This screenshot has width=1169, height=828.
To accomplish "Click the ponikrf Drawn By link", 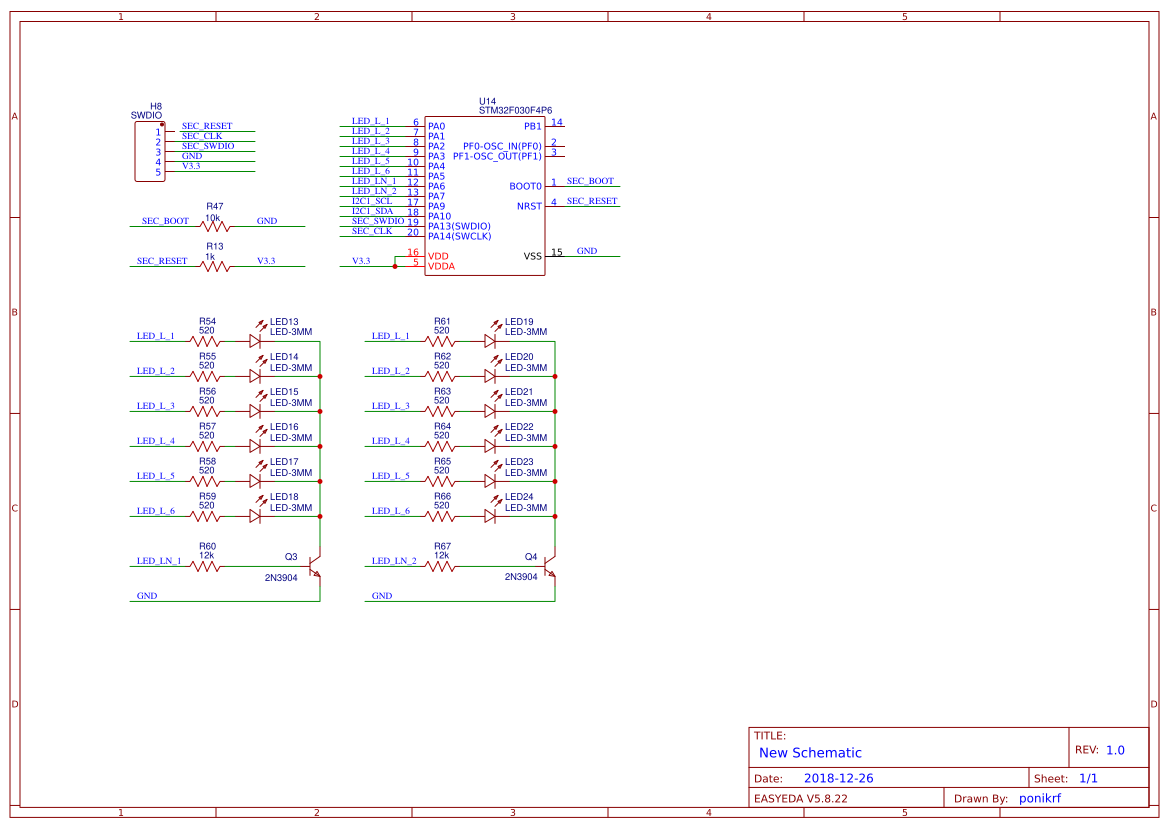I will (x=1041, y=798).
